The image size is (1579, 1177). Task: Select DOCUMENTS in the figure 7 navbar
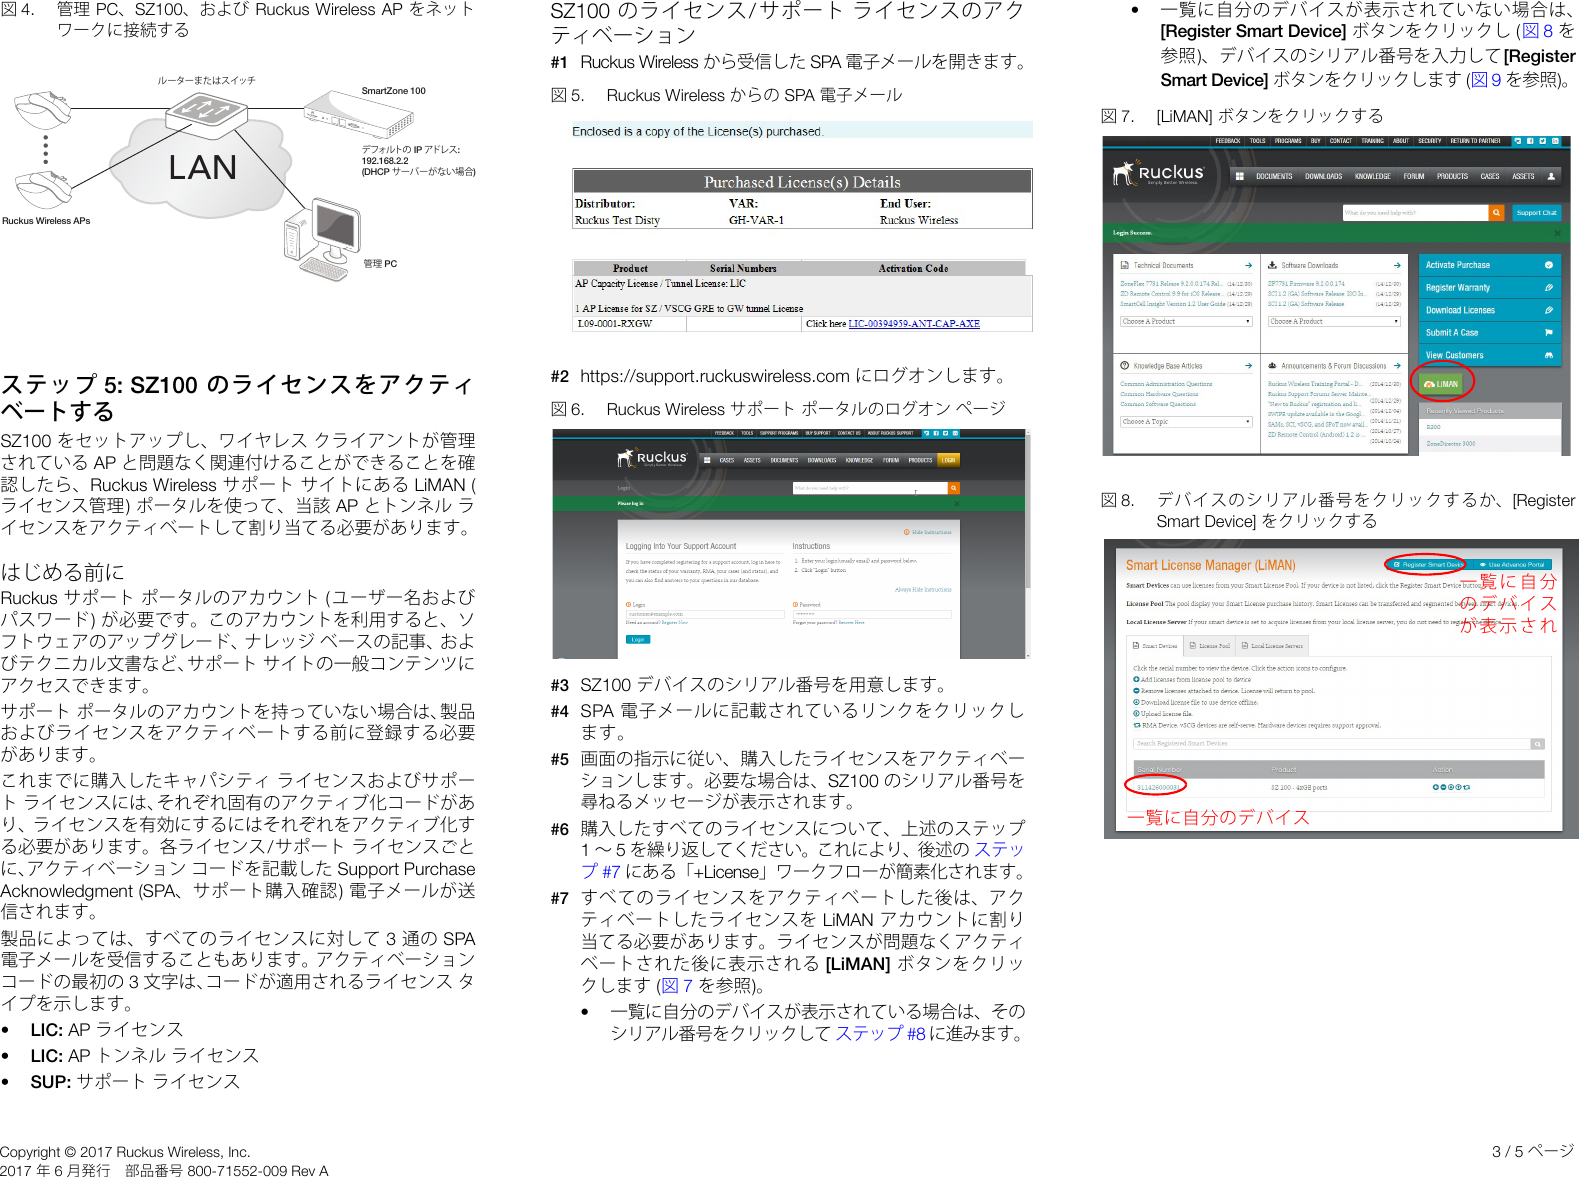point(1274,176)
